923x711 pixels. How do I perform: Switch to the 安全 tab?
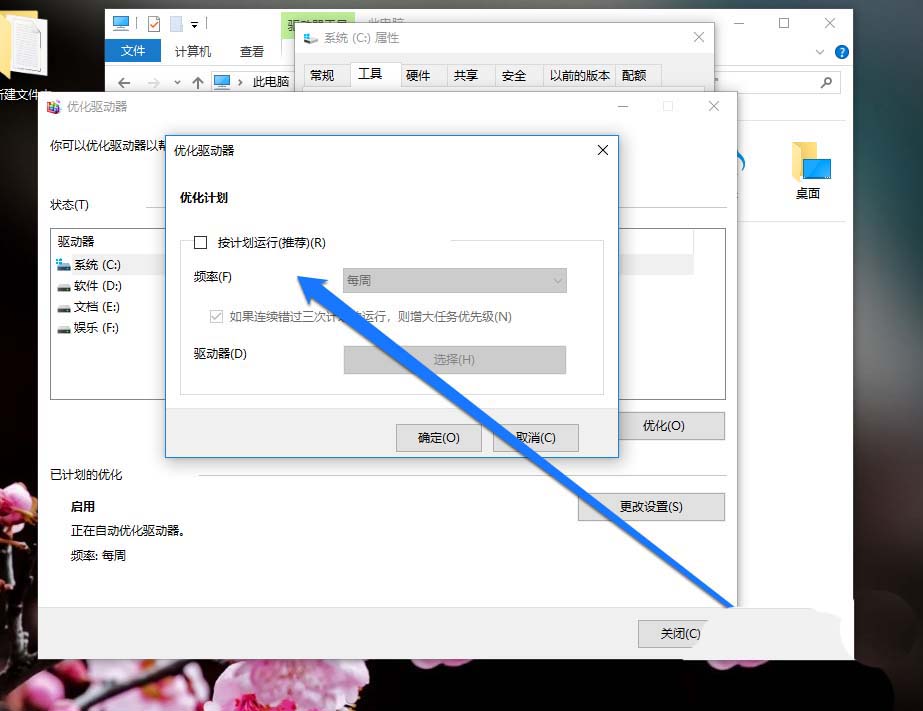(513, 75)
